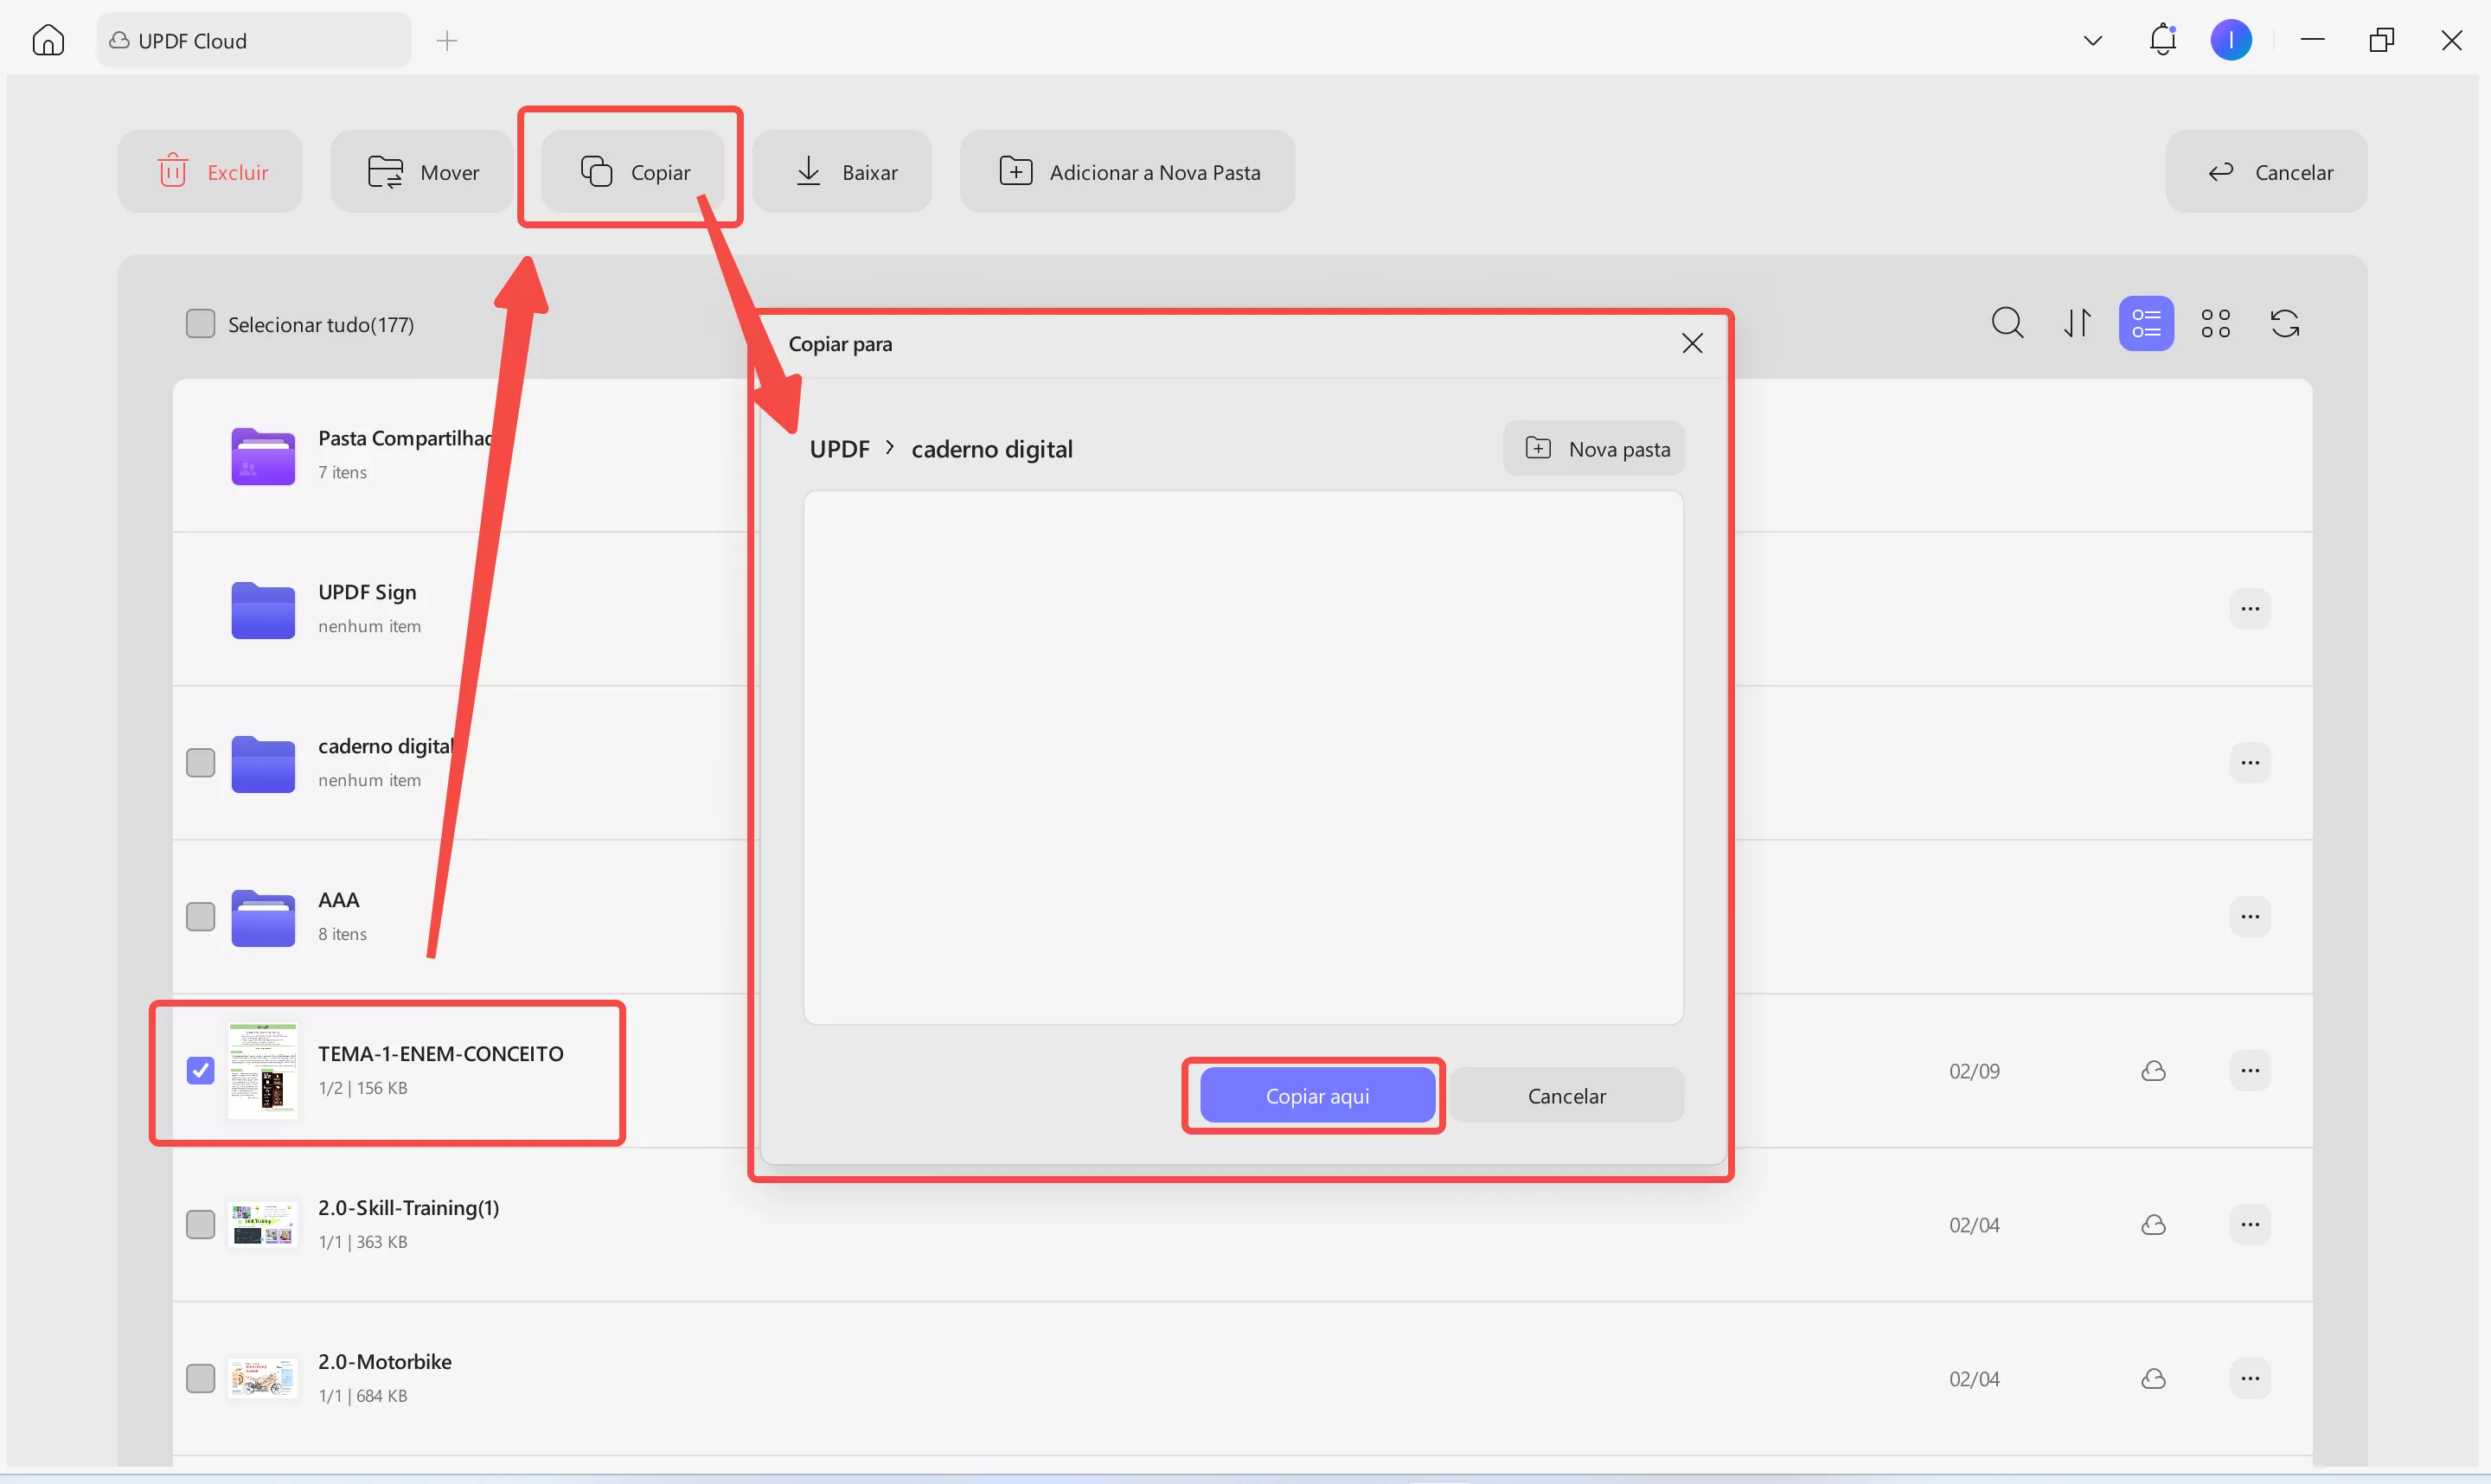Open the user profile avatar
Viewport: 2491px width, 1484px height.
tap(2231, 40)
